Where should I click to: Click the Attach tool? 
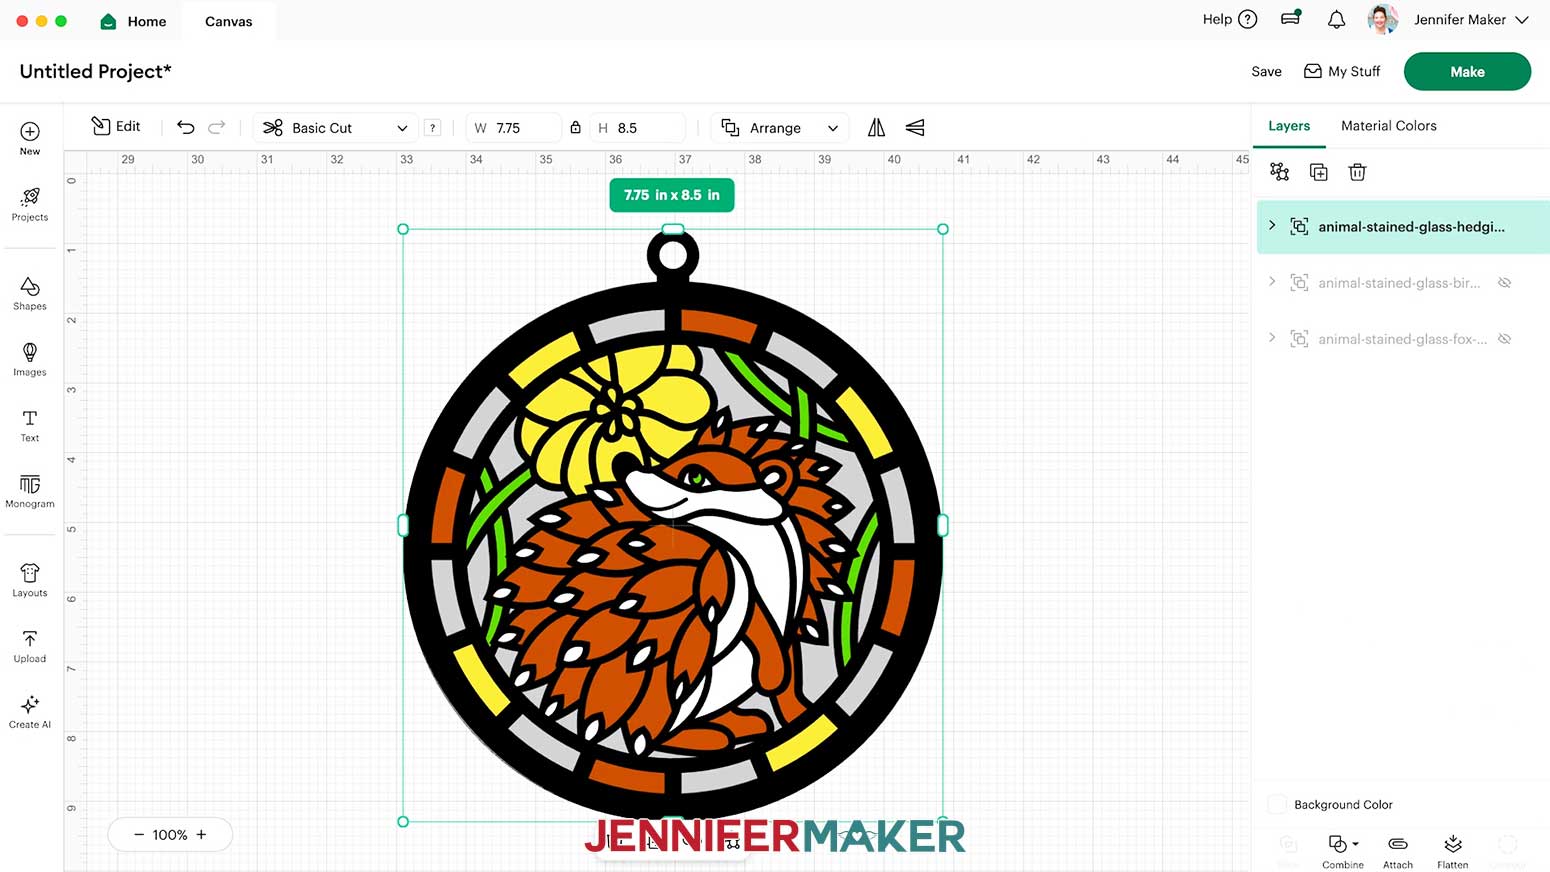1398,851
